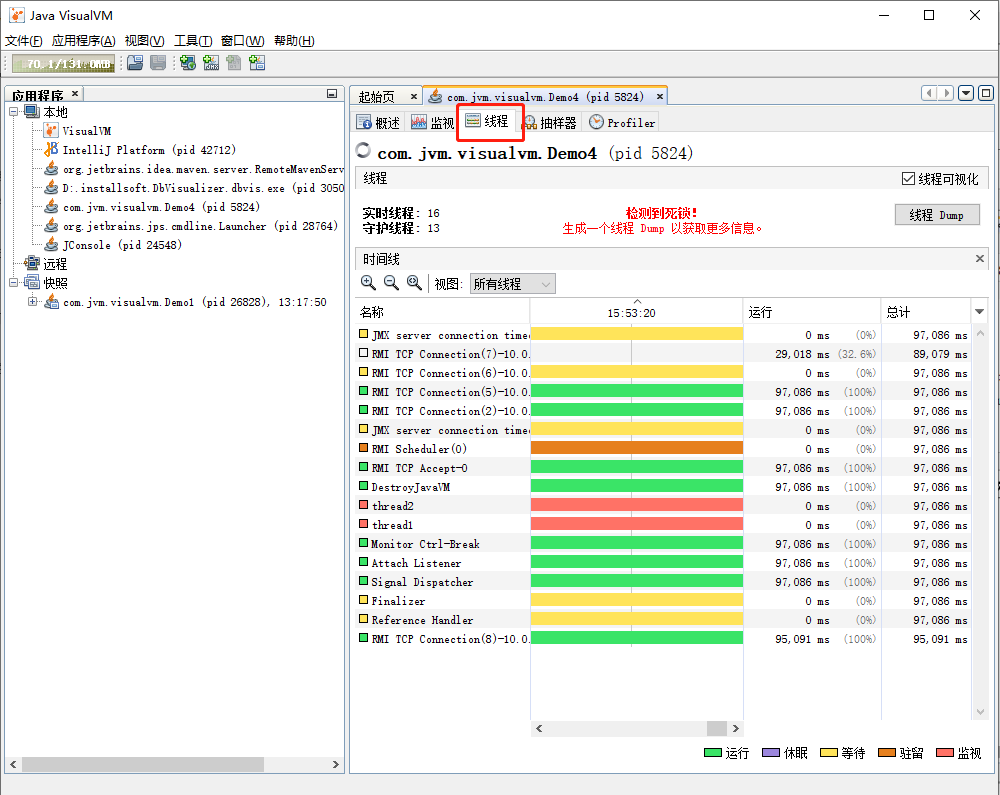This screenshot has height=795, width=1000.
Task: Maximize the editor window area
Action: click(x=986, y=94)
